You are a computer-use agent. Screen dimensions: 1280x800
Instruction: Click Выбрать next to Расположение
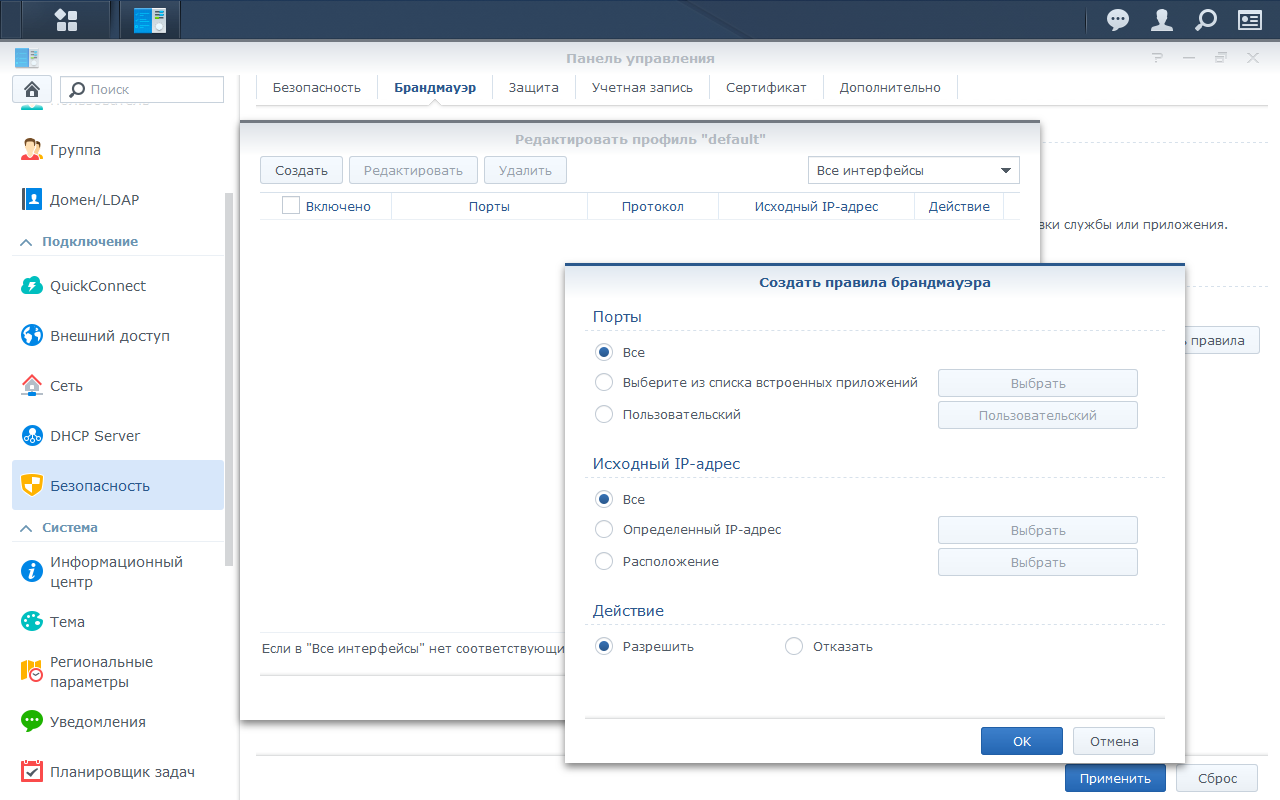pos(1038,562)
